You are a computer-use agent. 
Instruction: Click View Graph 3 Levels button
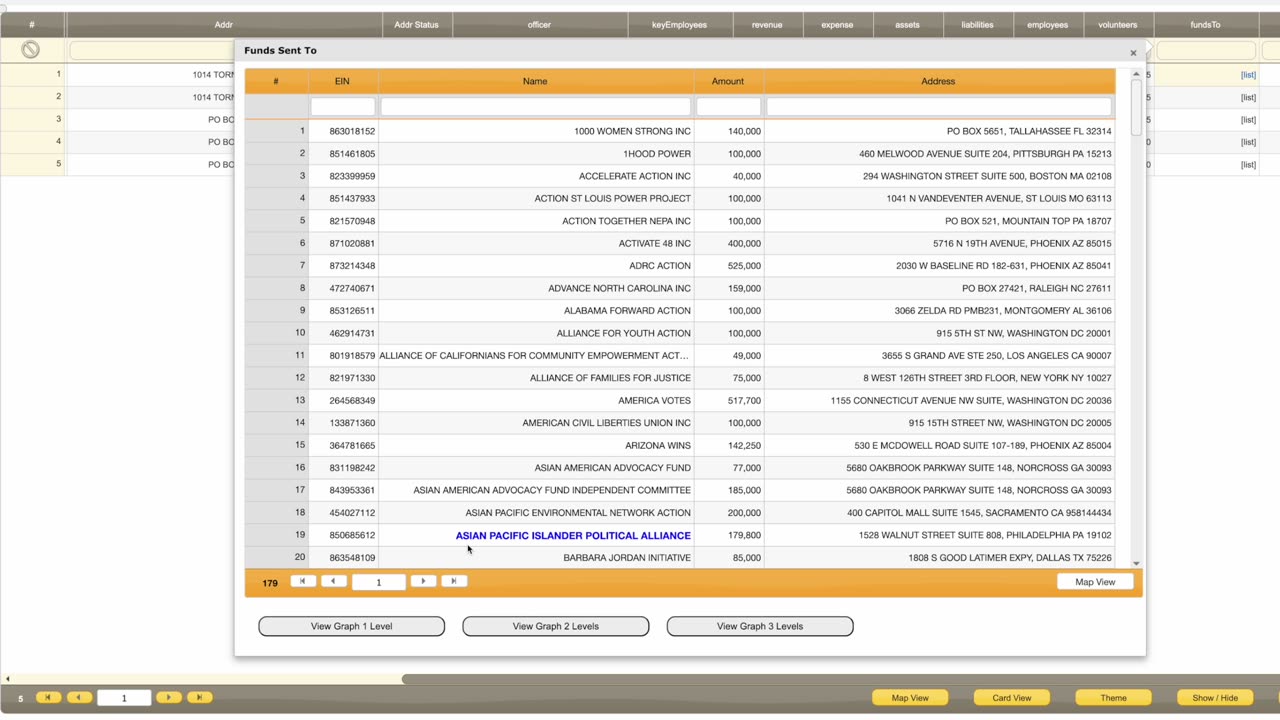coord(759,626)
